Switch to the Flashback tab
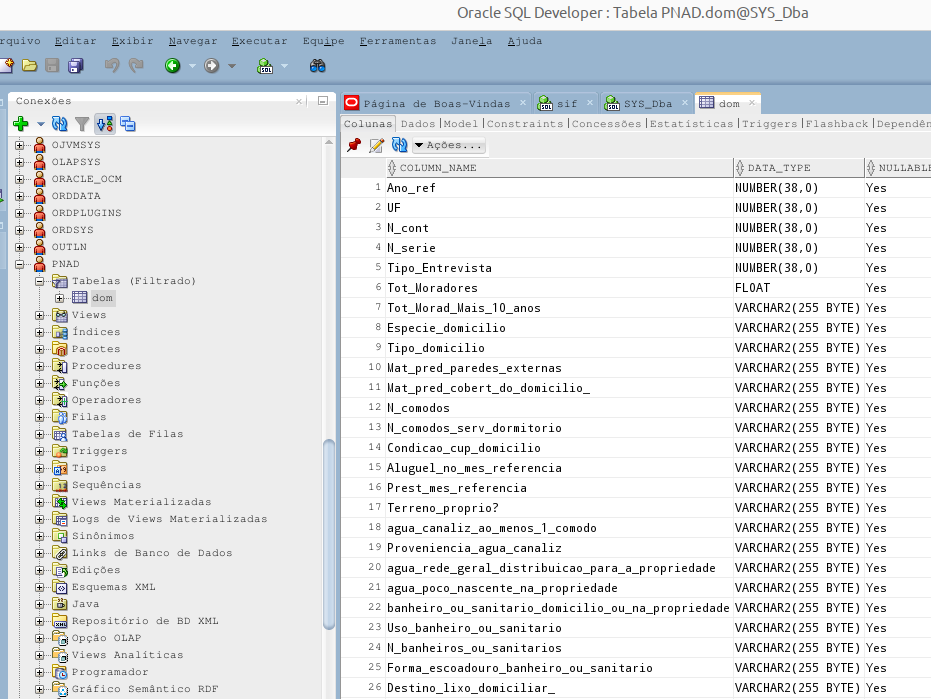The width and height of the screenshot is (931, 699). [837, 124]
